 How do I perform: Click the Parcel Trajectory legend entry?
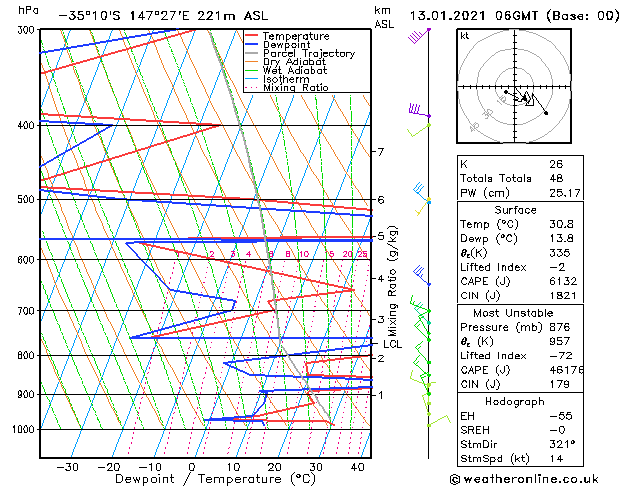tap(309, 53)
